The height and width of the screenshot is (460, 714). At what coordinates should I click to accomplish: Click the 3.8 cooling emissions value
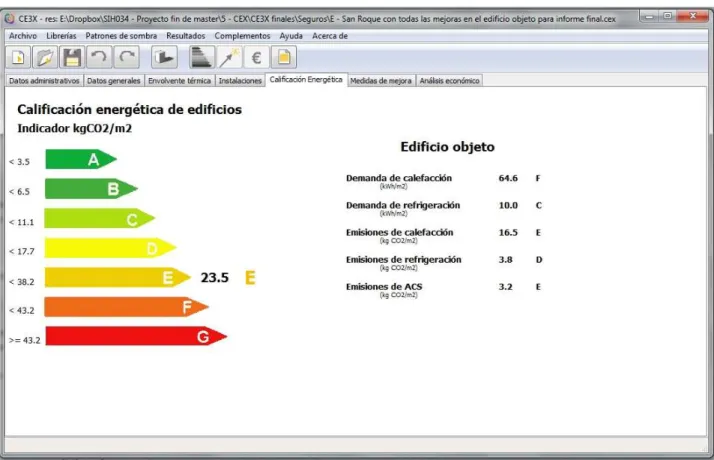tap(505, 260)
